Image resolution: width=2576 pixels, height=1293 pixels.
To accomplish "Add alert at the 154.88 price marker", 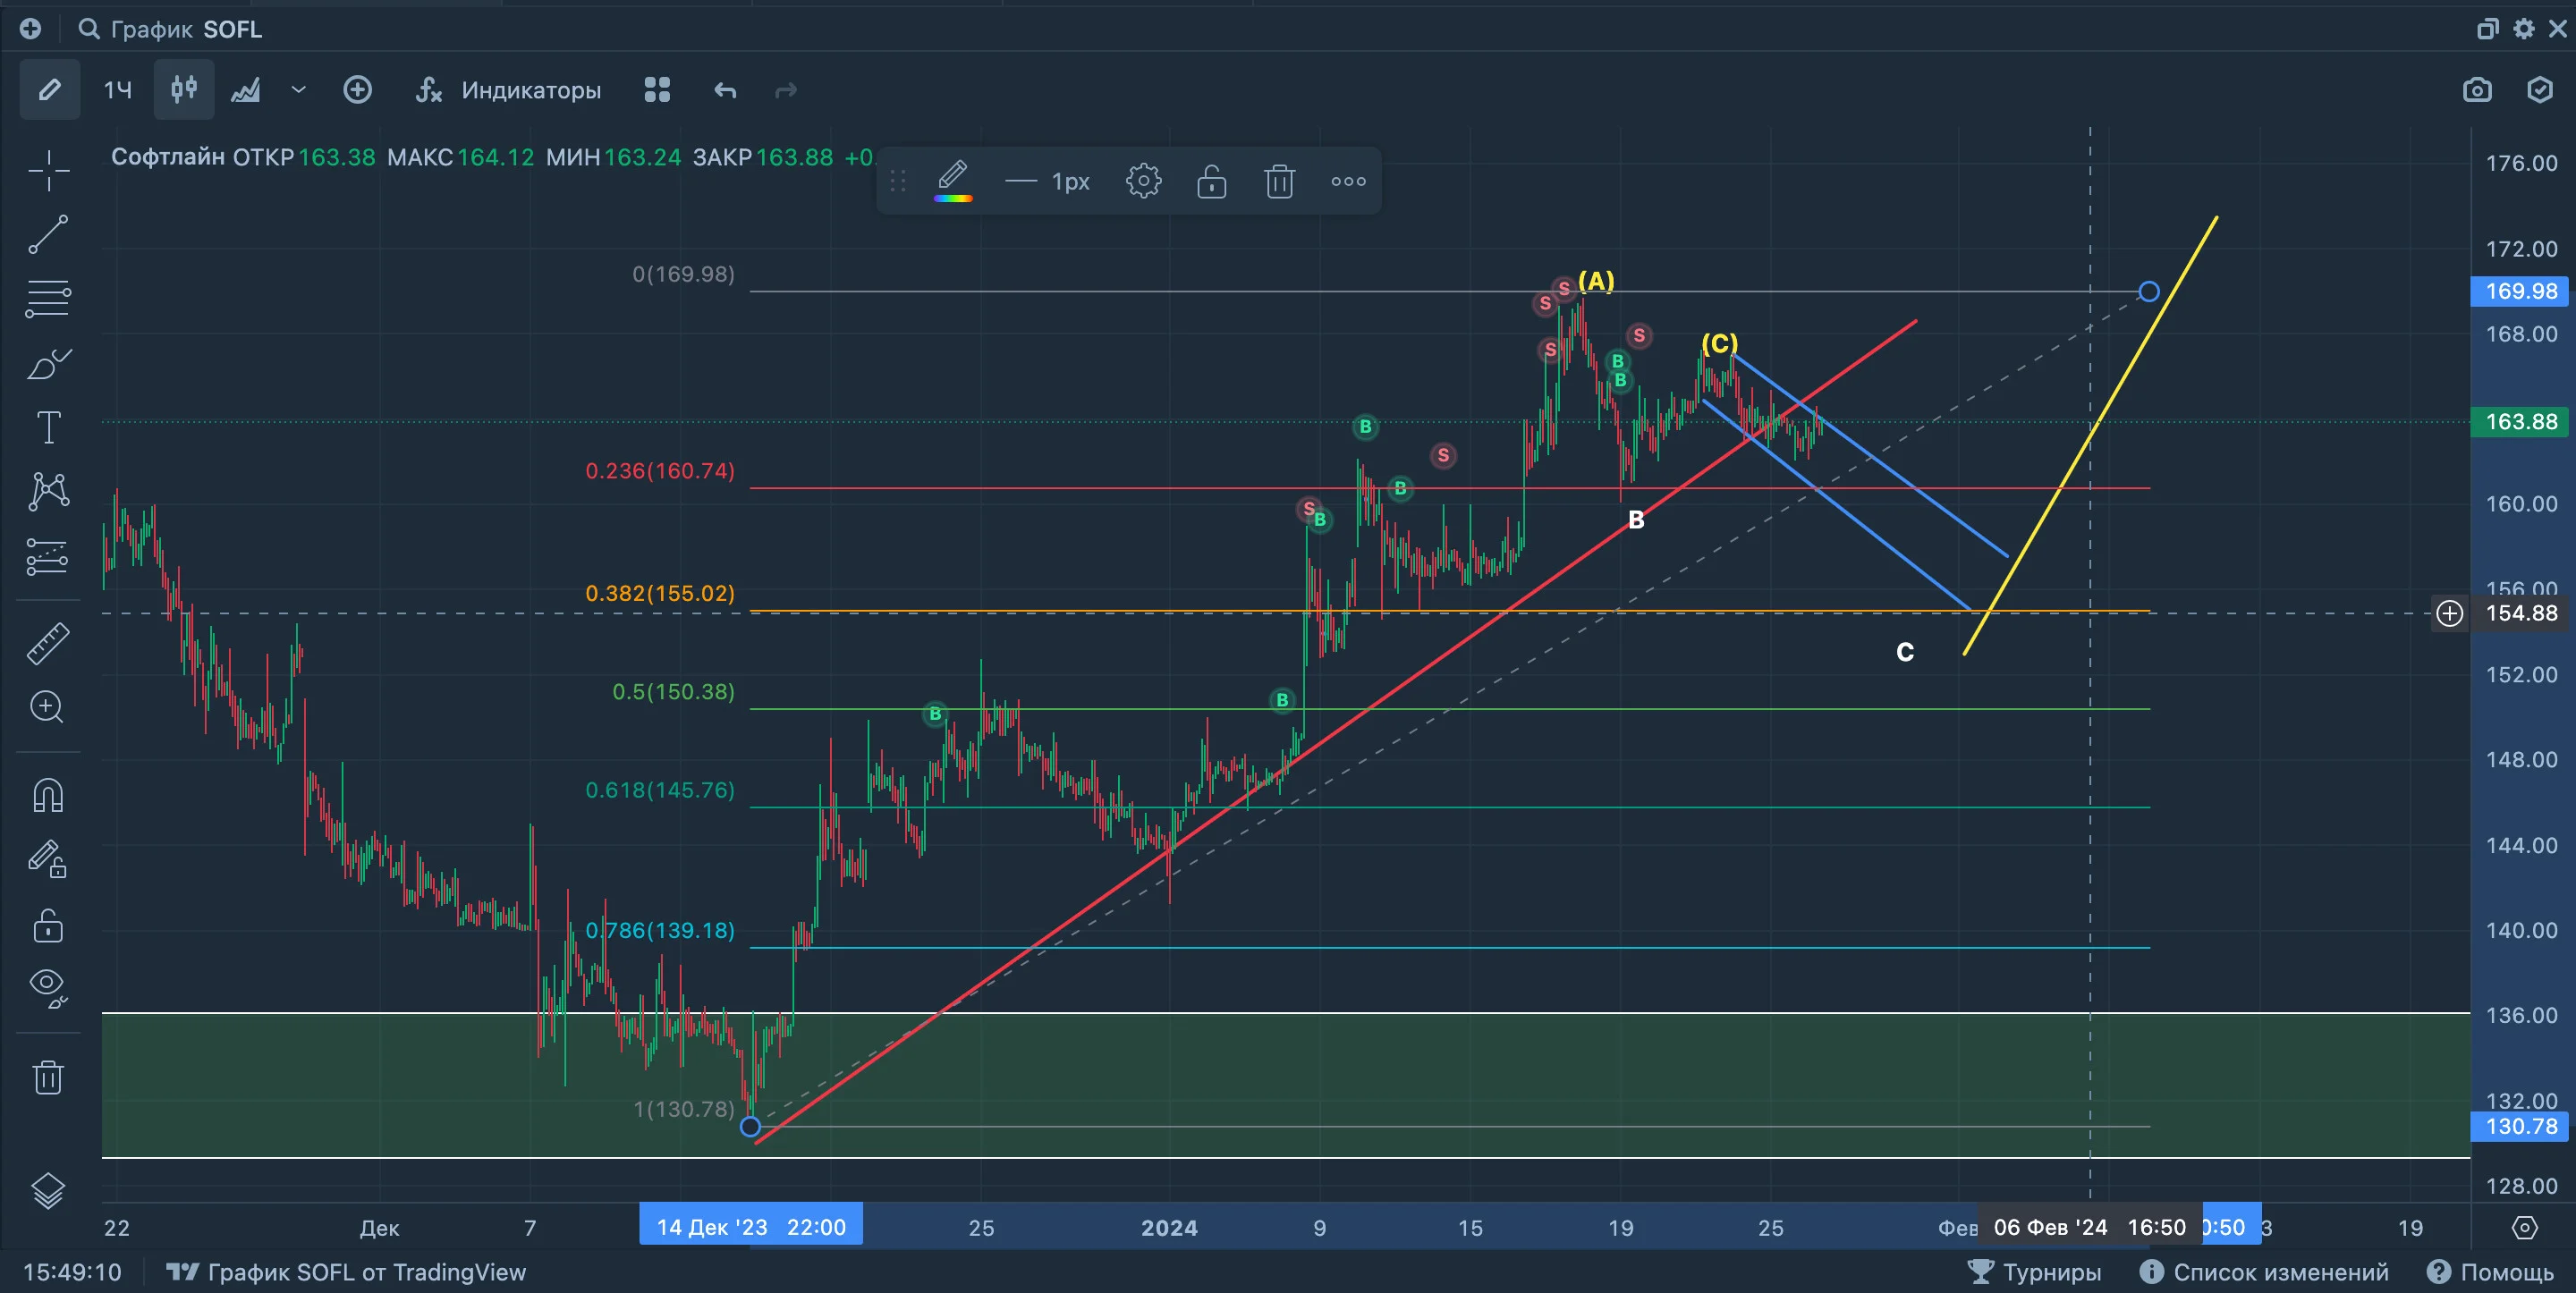I will (2450, 613).
